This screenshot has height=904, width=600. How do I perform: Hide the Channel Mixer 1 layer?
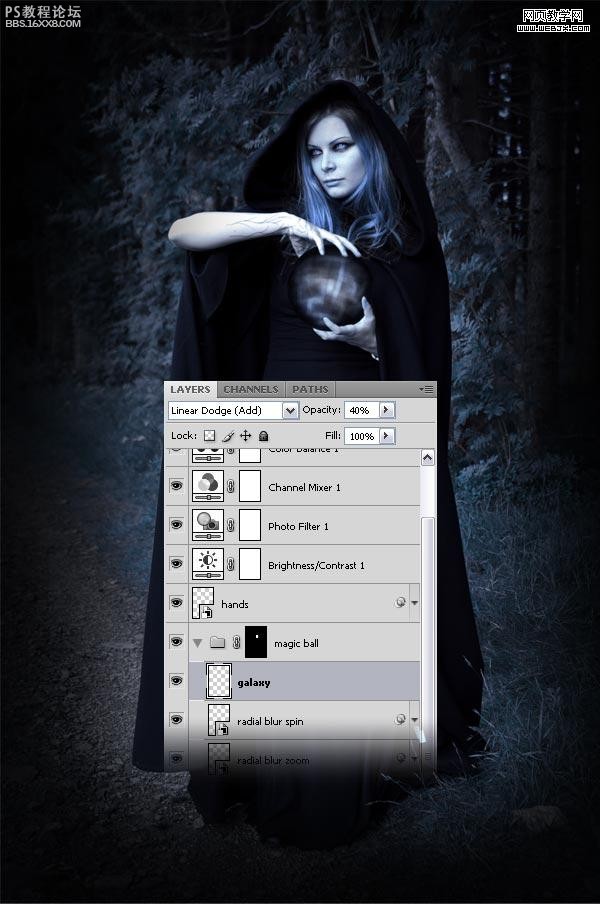[x=177, y=486]
